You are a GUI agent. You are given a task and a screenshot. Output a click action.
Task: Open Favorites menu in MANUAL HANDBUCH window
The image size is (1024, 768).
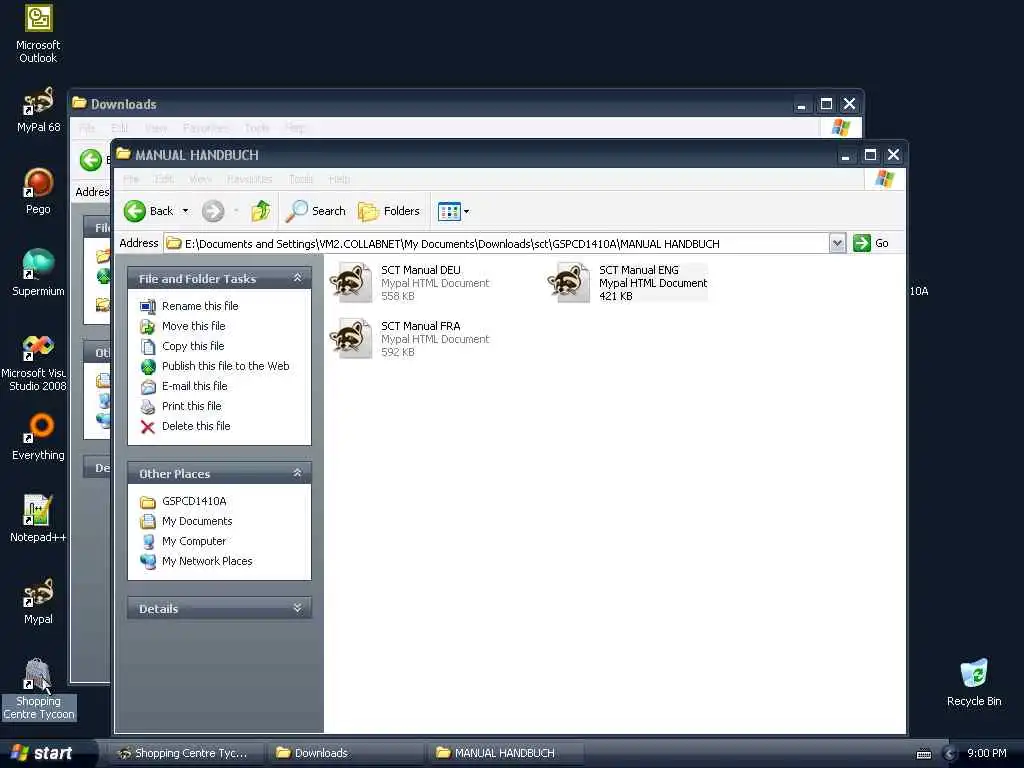[249, 179]
